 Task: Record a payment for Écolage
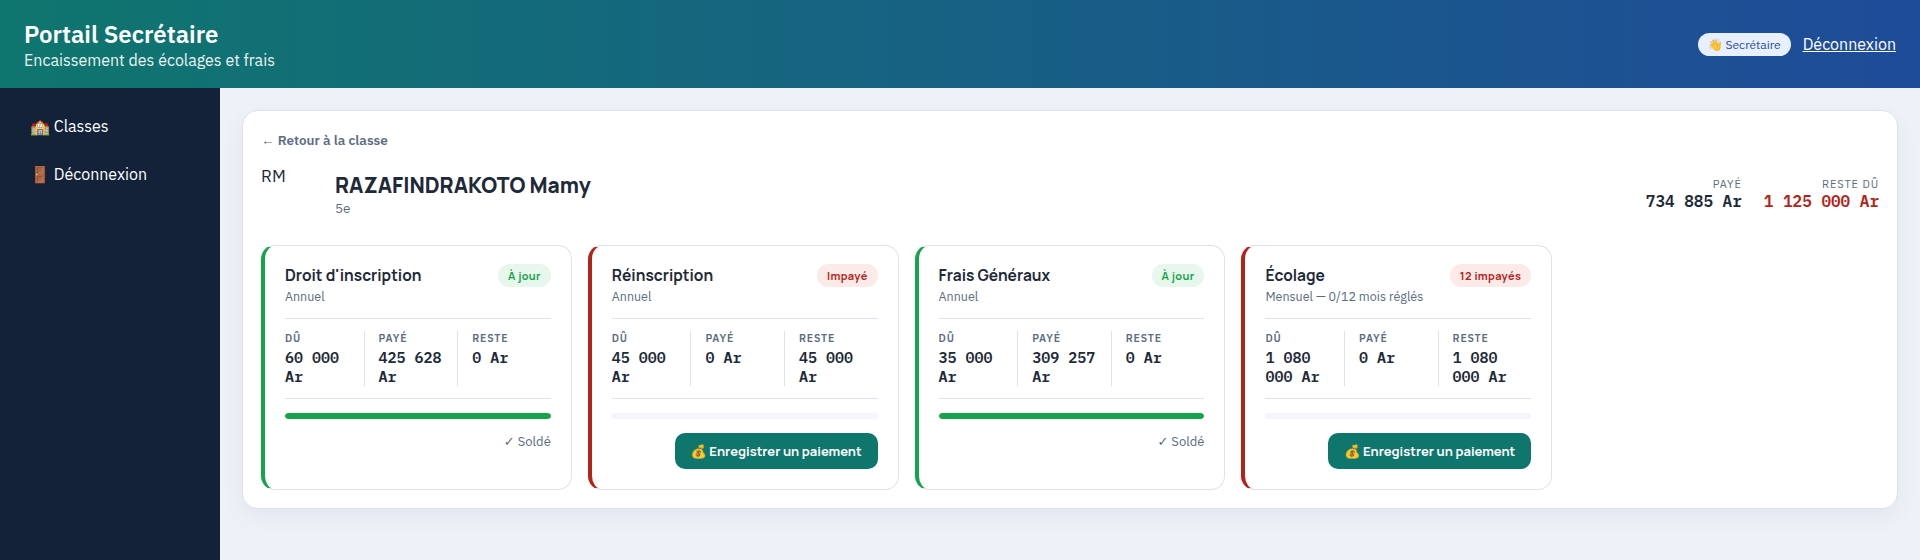(1429, 451)
